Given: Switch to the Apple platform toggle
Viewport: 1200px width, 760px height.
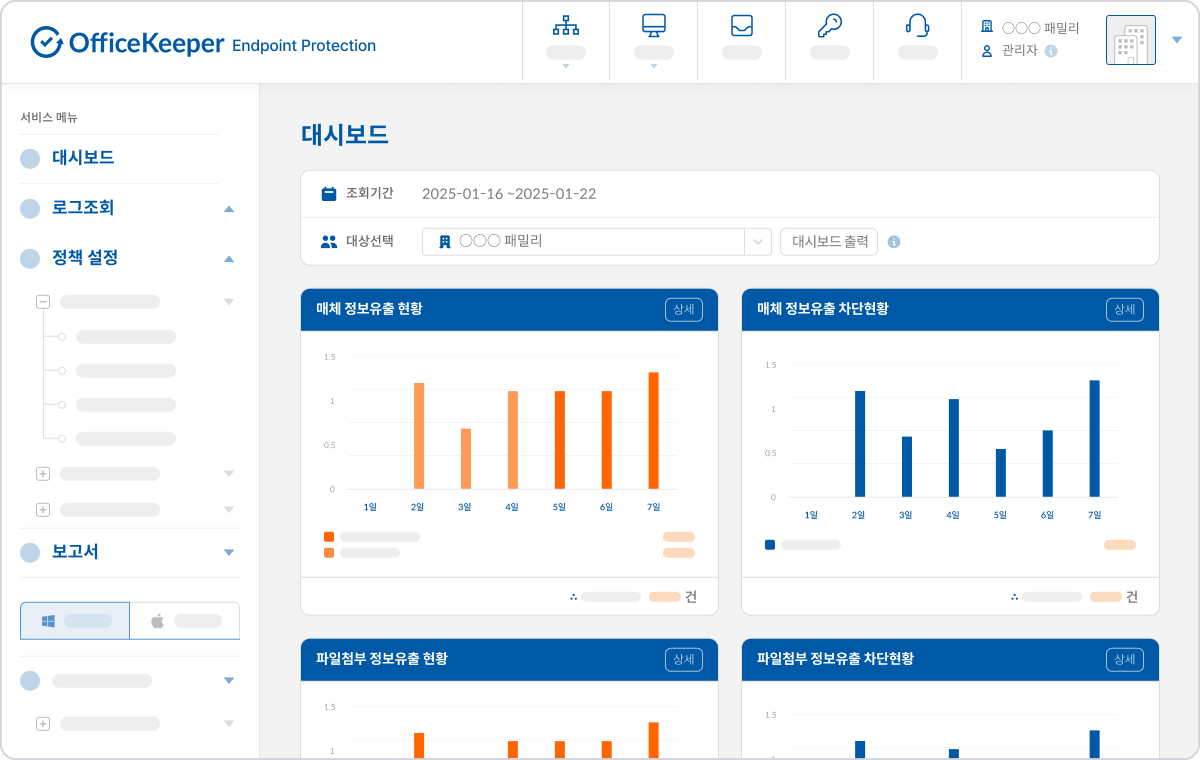Looking at the screenshot, I should pyautogui.click(x=185, y=621).
